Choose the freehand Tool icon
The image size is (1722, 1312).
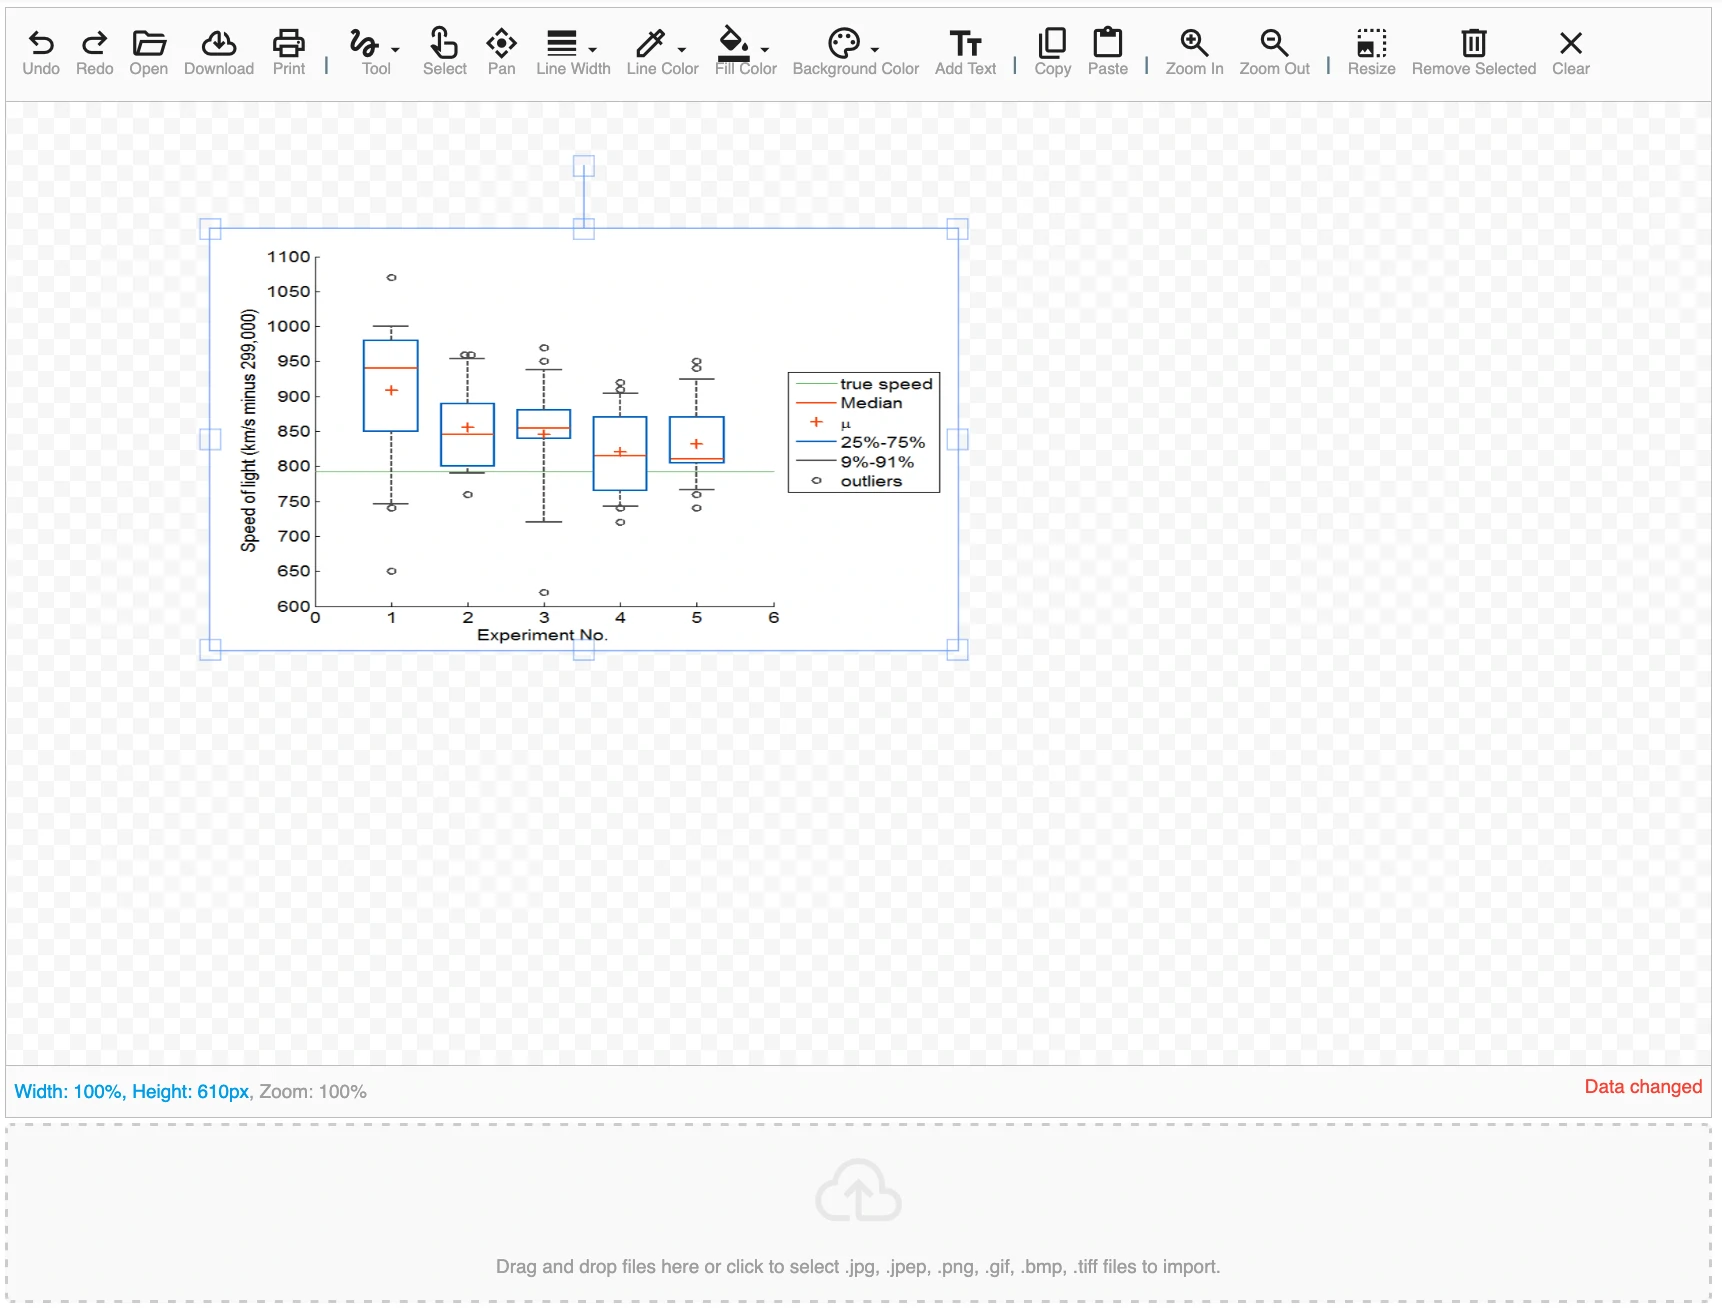[x=364, y=43]
